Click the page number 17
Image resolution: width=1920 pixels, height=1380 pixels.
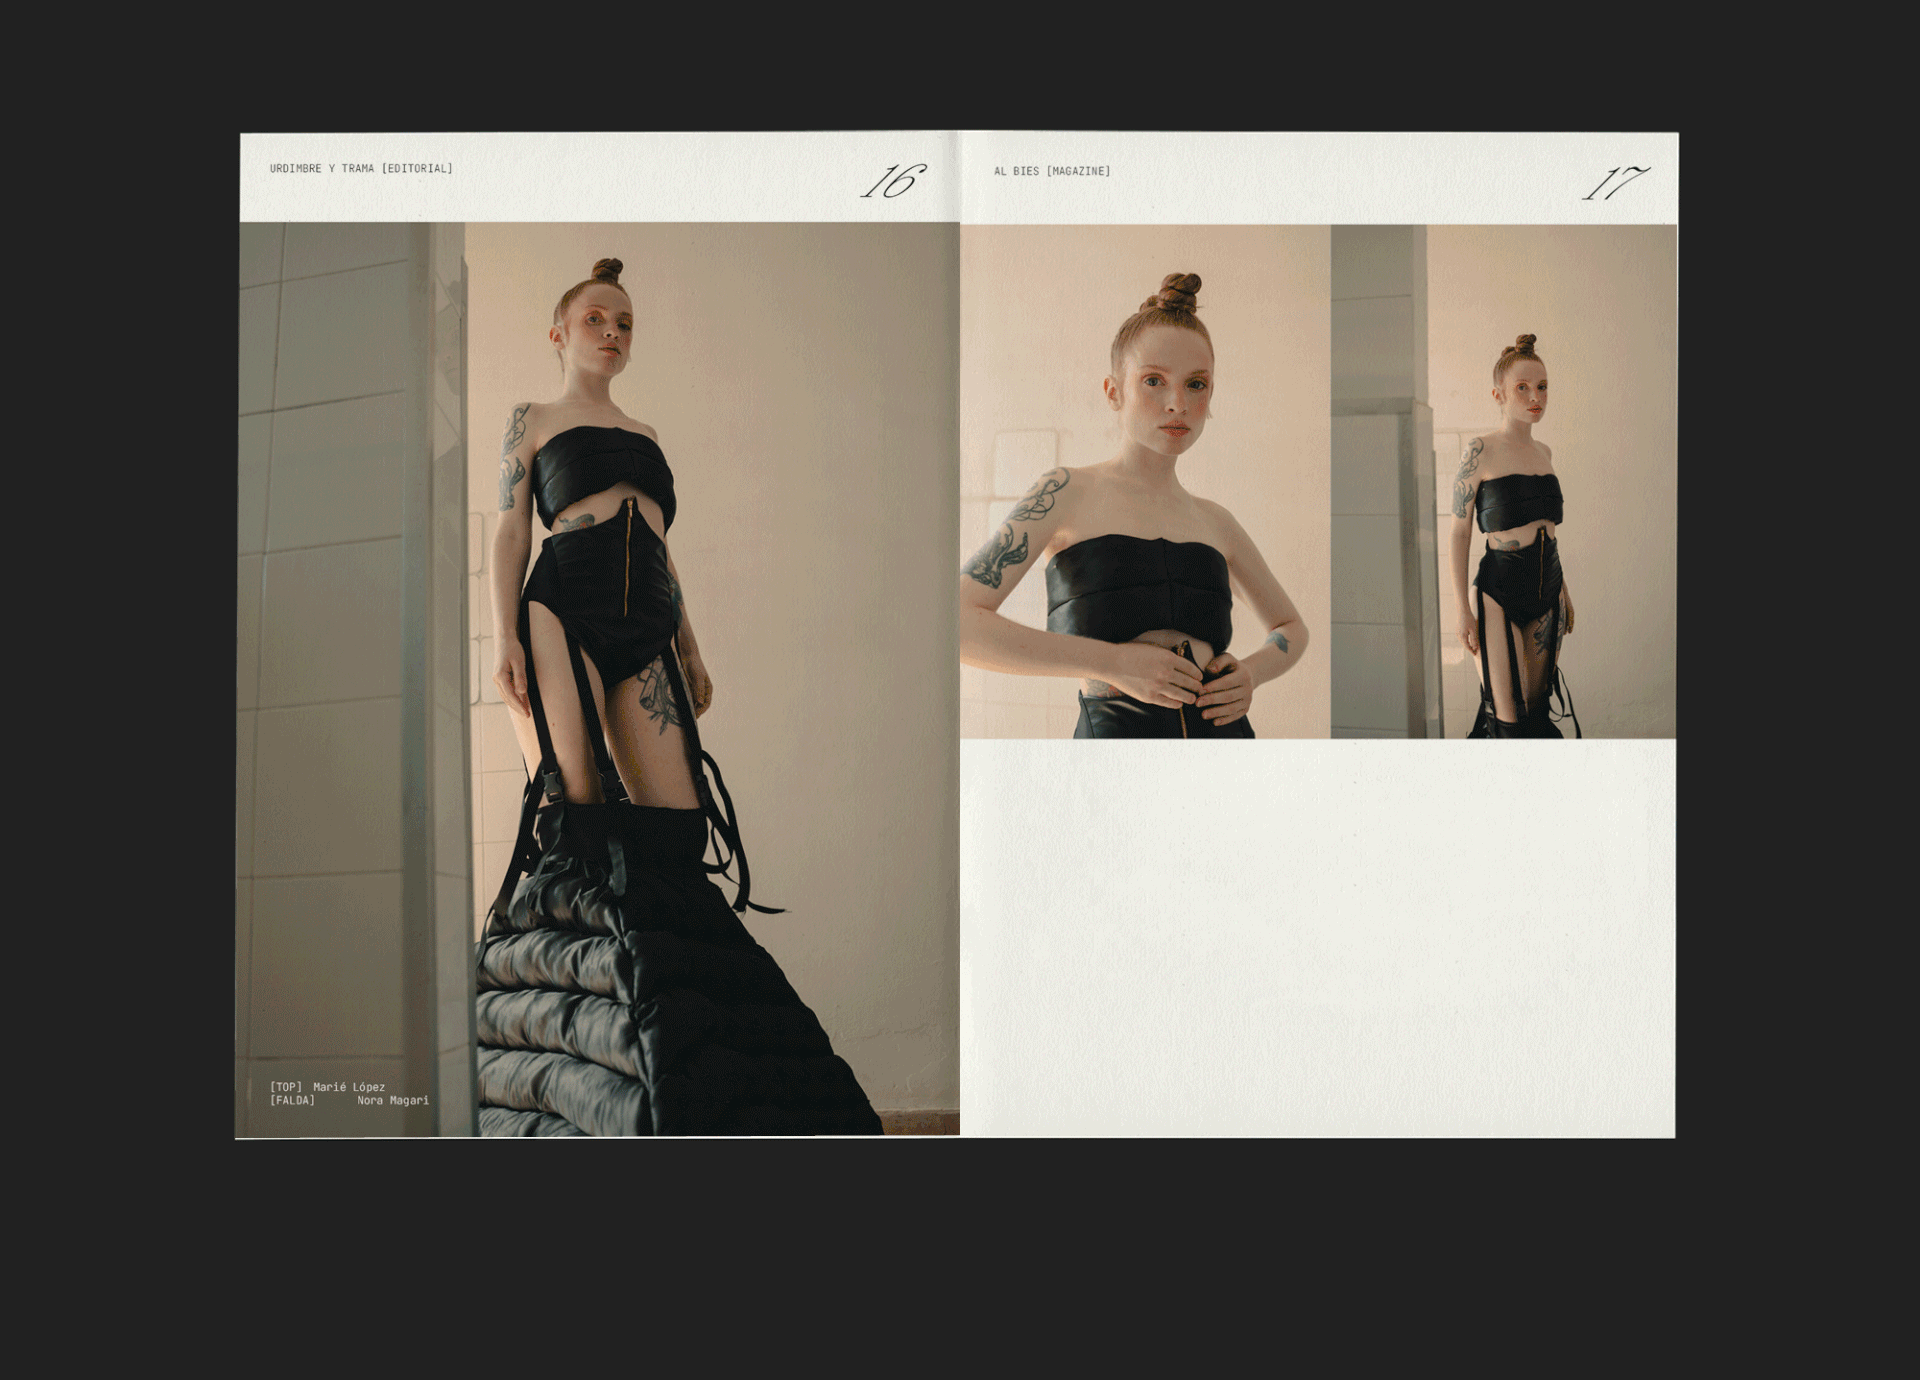coord(1615,183)
